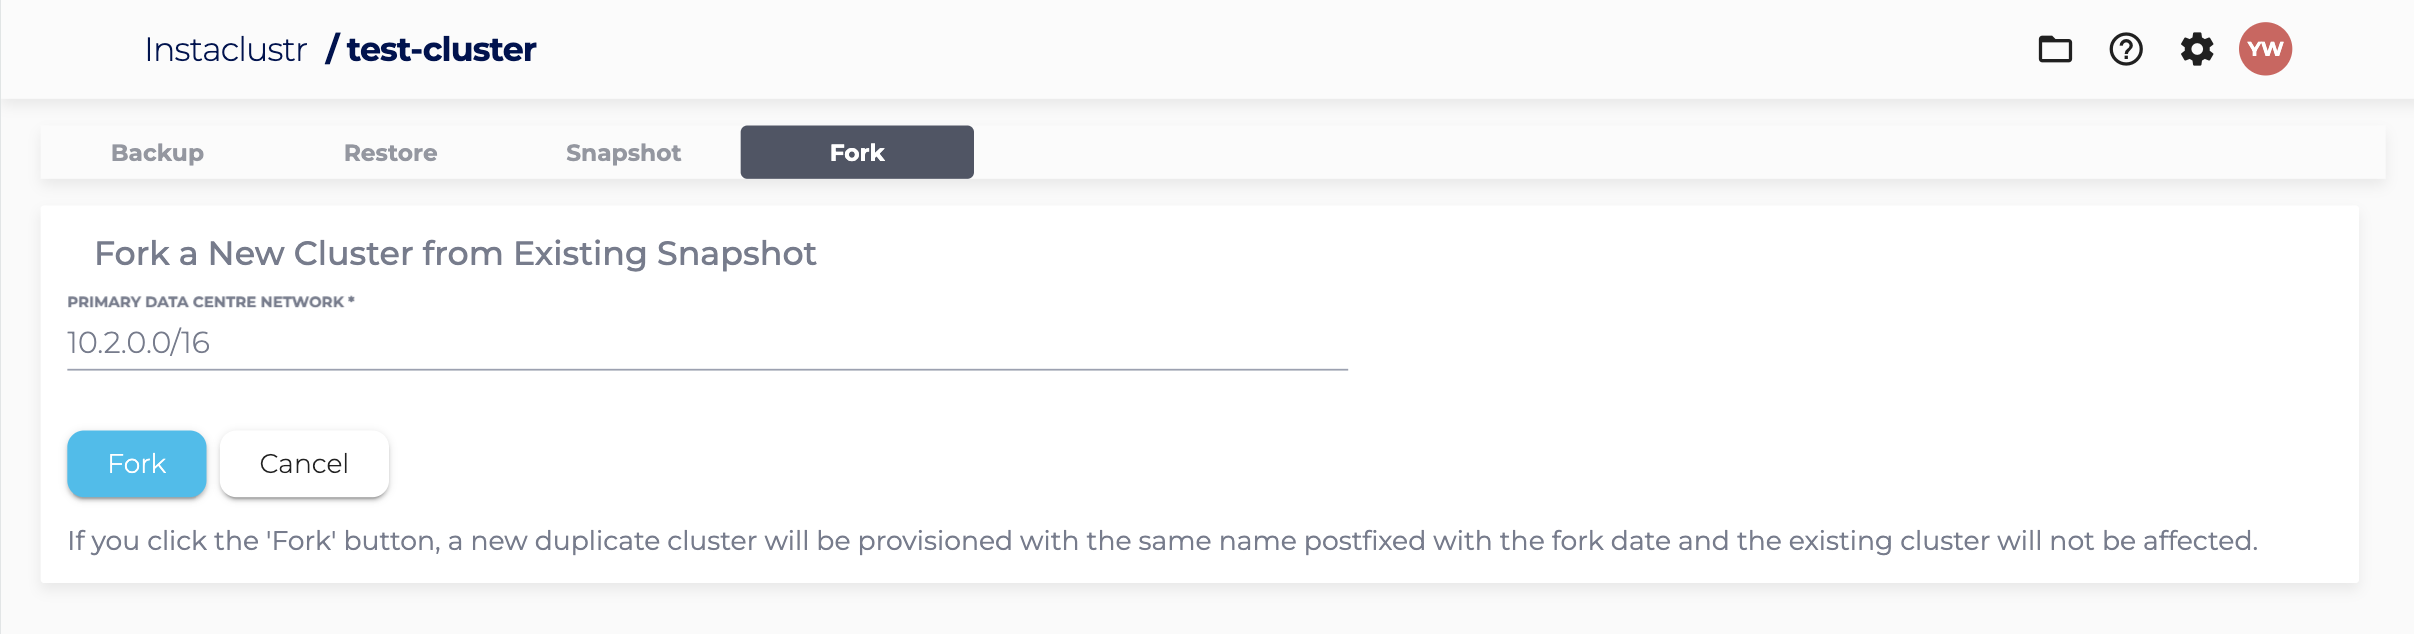Viewport: 2414px width, 634px height.
Task: Switch to the Backup tab
Action: tap(157, 153)
